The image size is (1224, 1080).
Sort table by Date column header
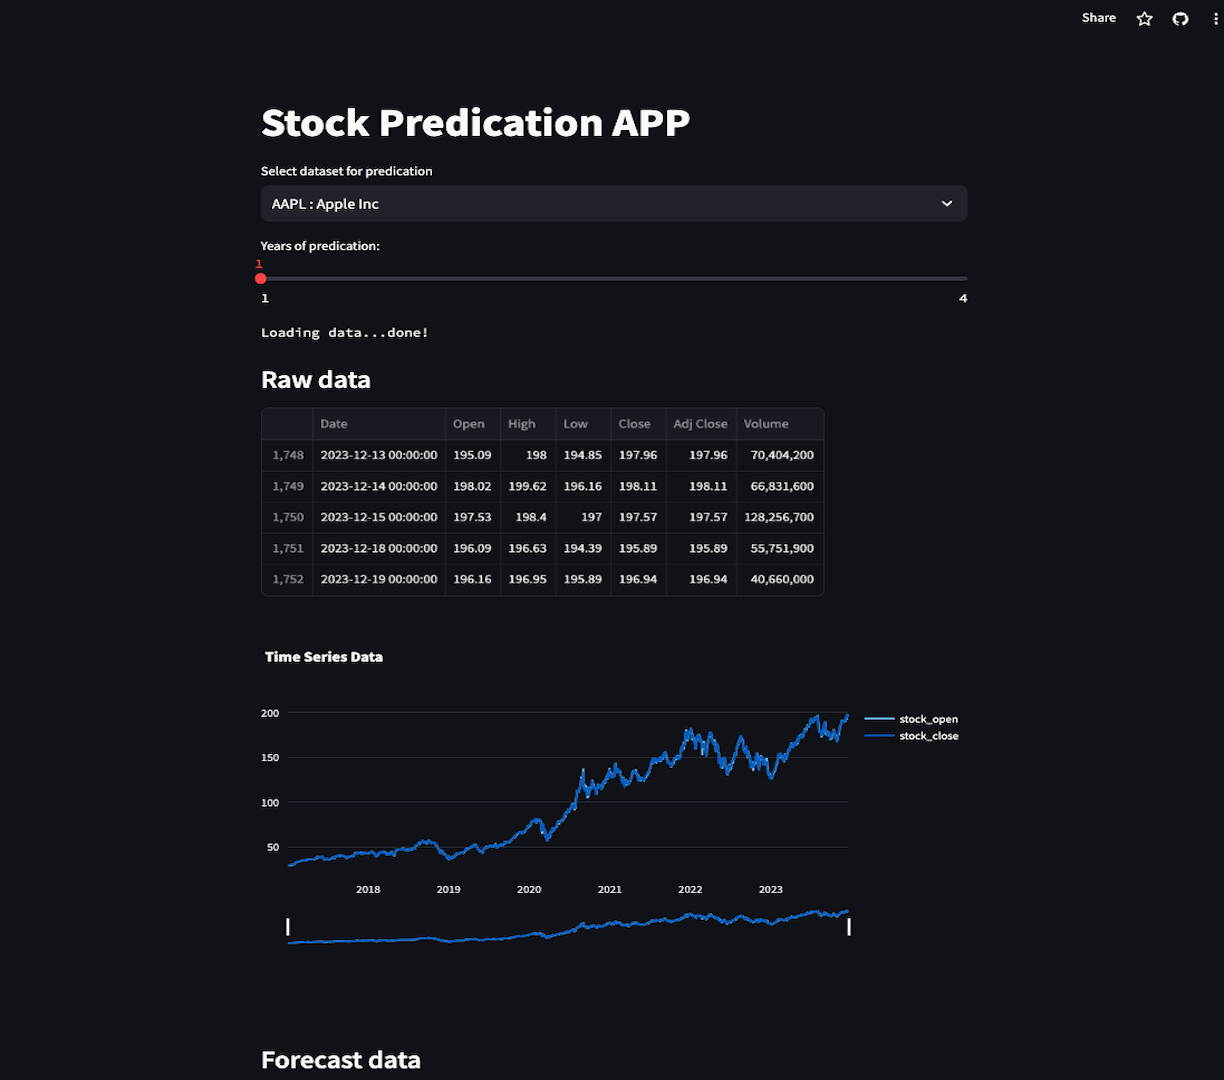click(334, 424)
